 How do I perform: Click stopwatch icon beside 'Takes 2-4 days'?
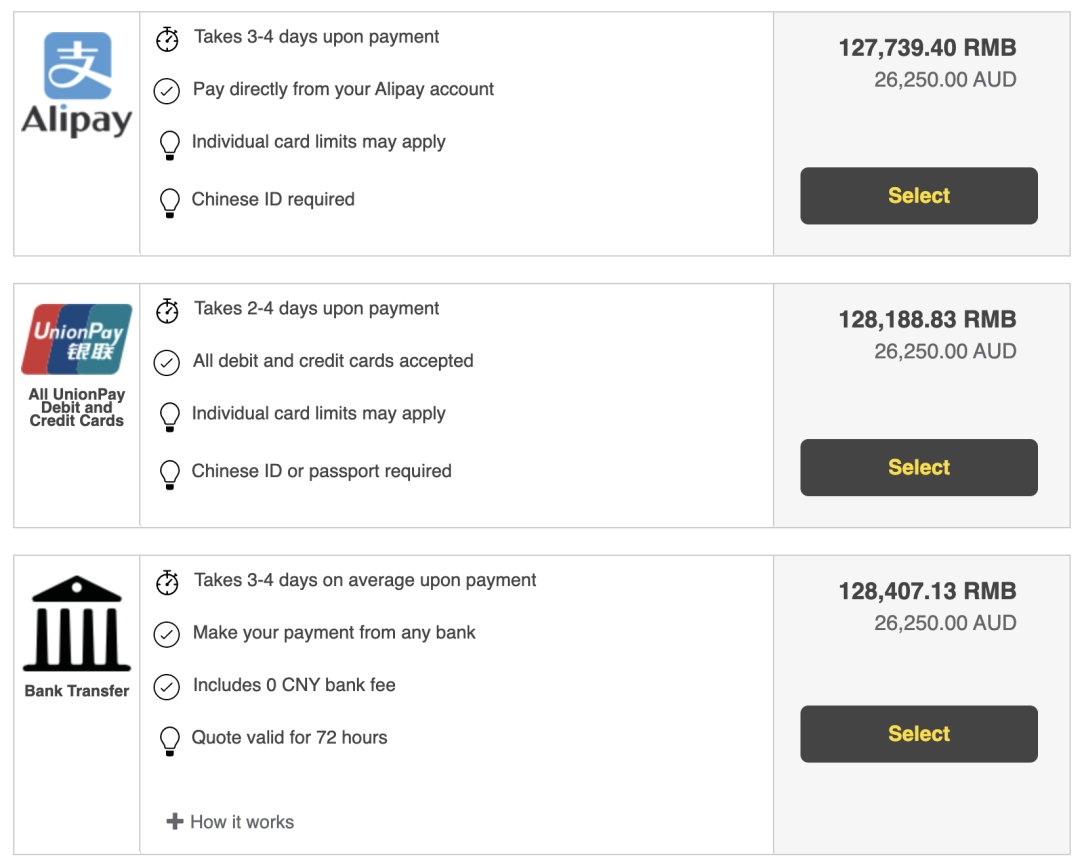[167, 310]
